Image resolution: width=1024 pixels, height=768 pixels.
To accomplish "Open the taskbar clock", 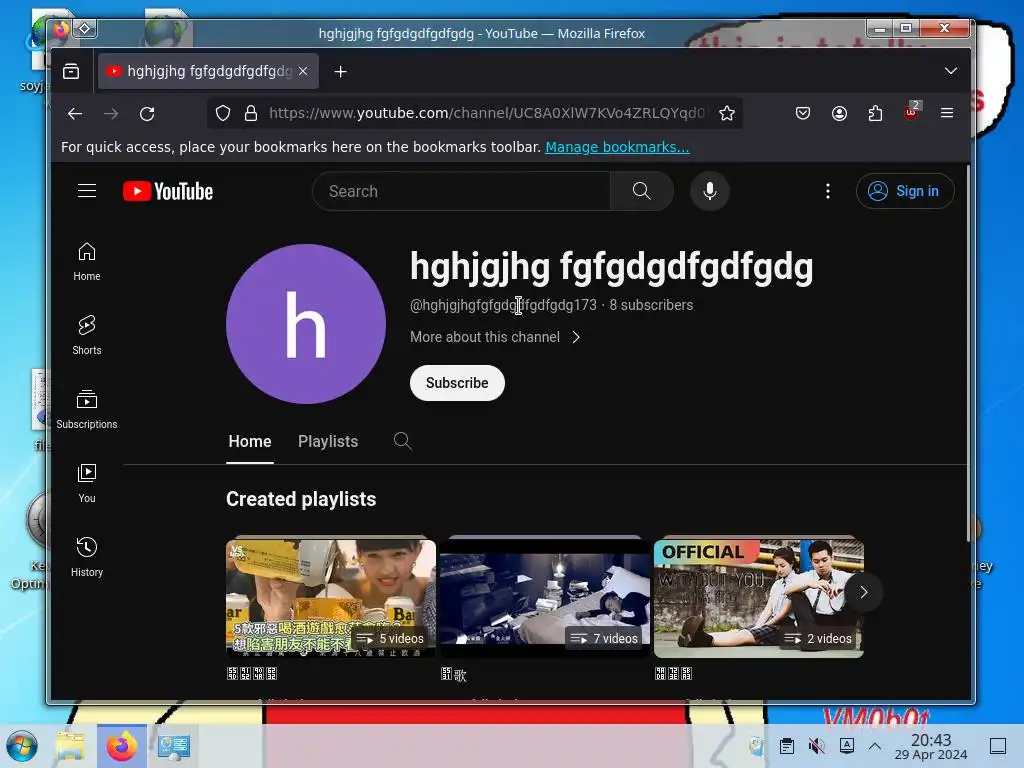I will pos(931,746).
